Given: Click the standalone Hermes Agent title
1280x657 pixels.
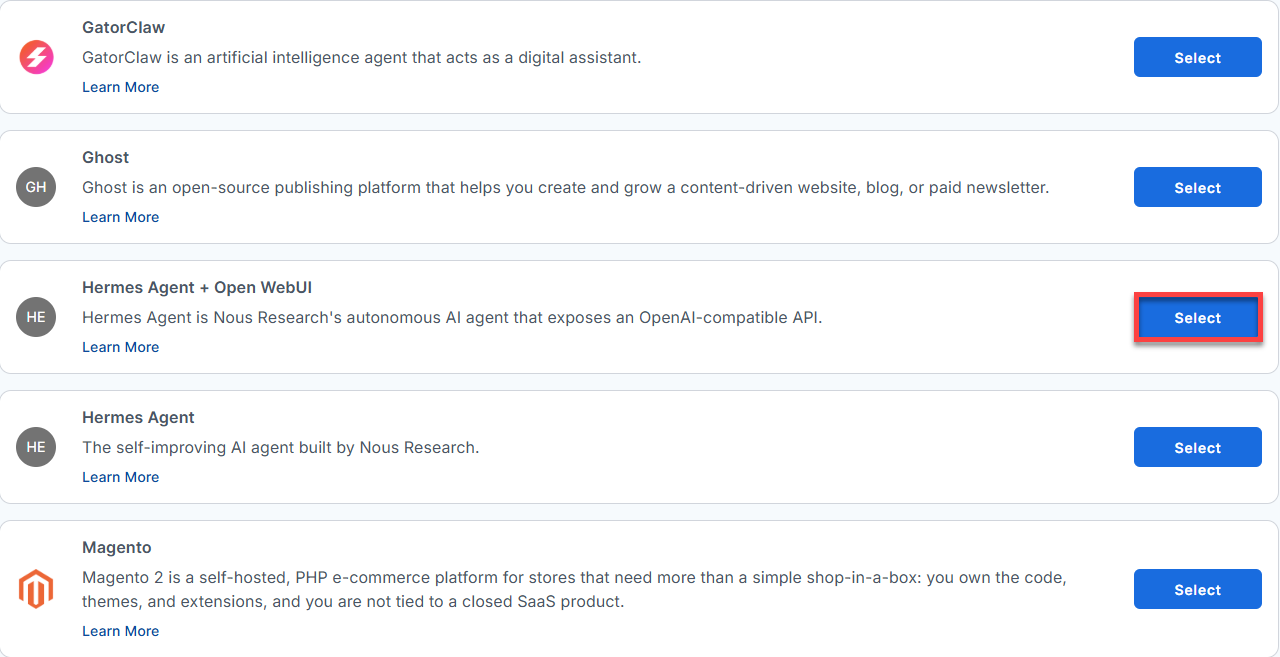Looking at the screenshot, I should pyautogui.click(x=138, y=417).
